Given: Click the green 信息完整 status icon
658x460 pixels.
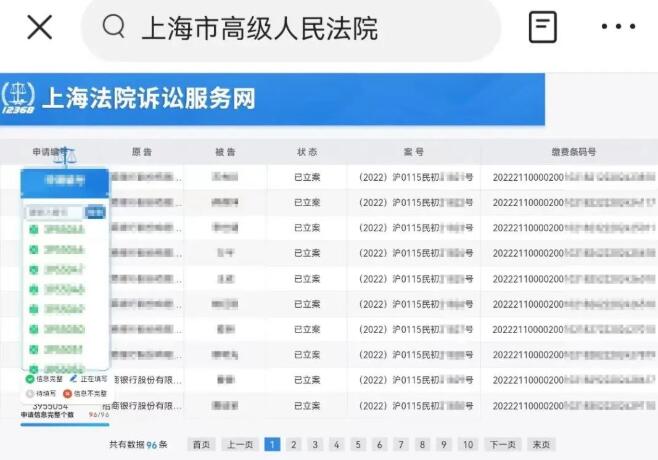Looking at the screenshot, I should [x=29, y=379].
